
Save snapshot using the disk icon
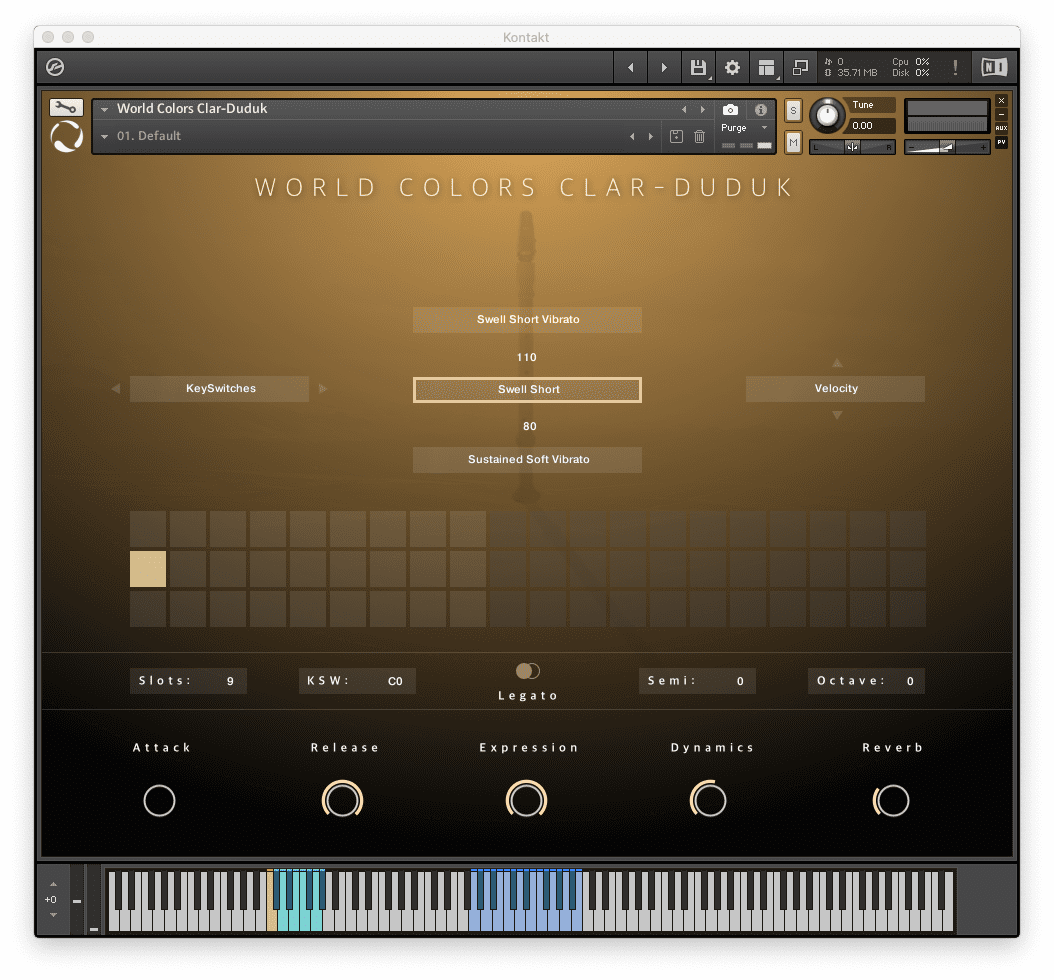pyautogui.click(x=676, y=136)
